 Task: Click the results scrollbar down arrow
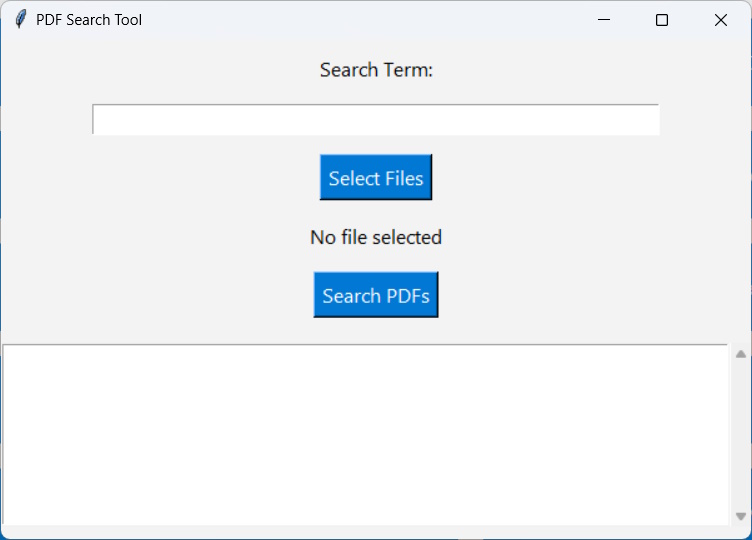(740, 517)
